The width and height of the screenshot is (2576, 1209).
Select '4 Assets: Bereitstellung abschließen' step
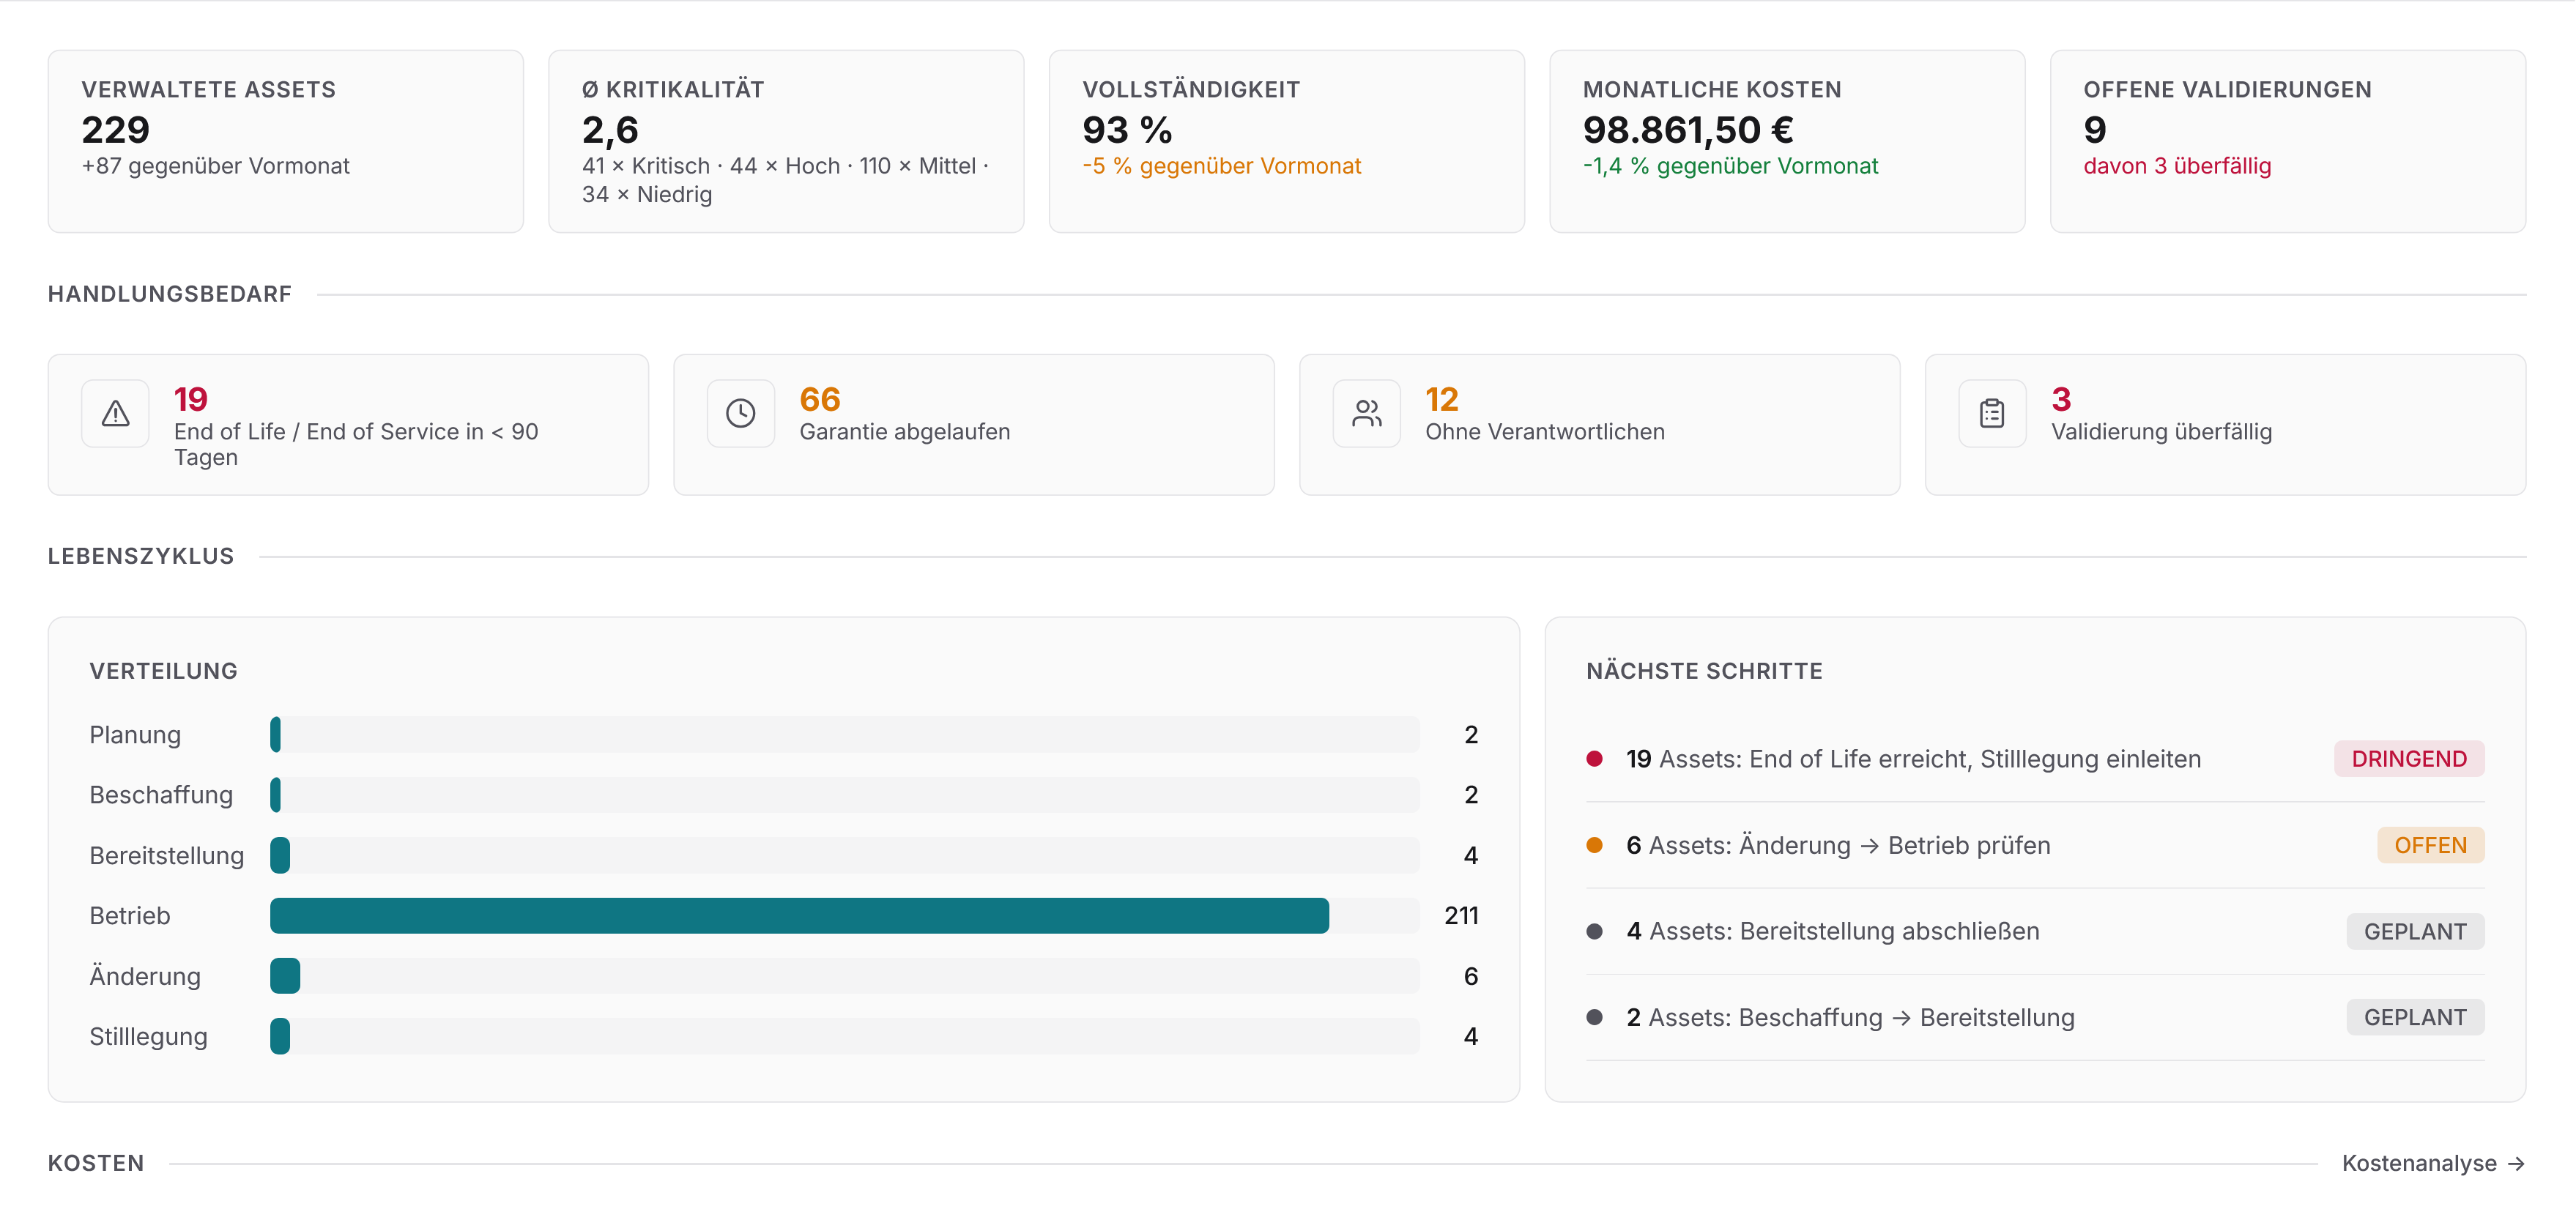tap(2035, 931)
